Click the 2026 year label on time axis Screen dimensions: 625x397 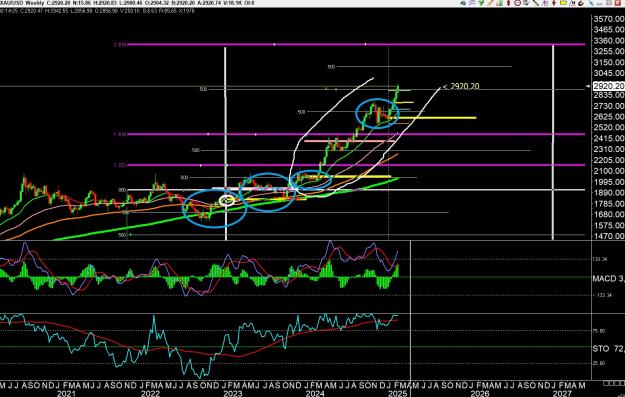pyautogui.click(x=480, y=393)
